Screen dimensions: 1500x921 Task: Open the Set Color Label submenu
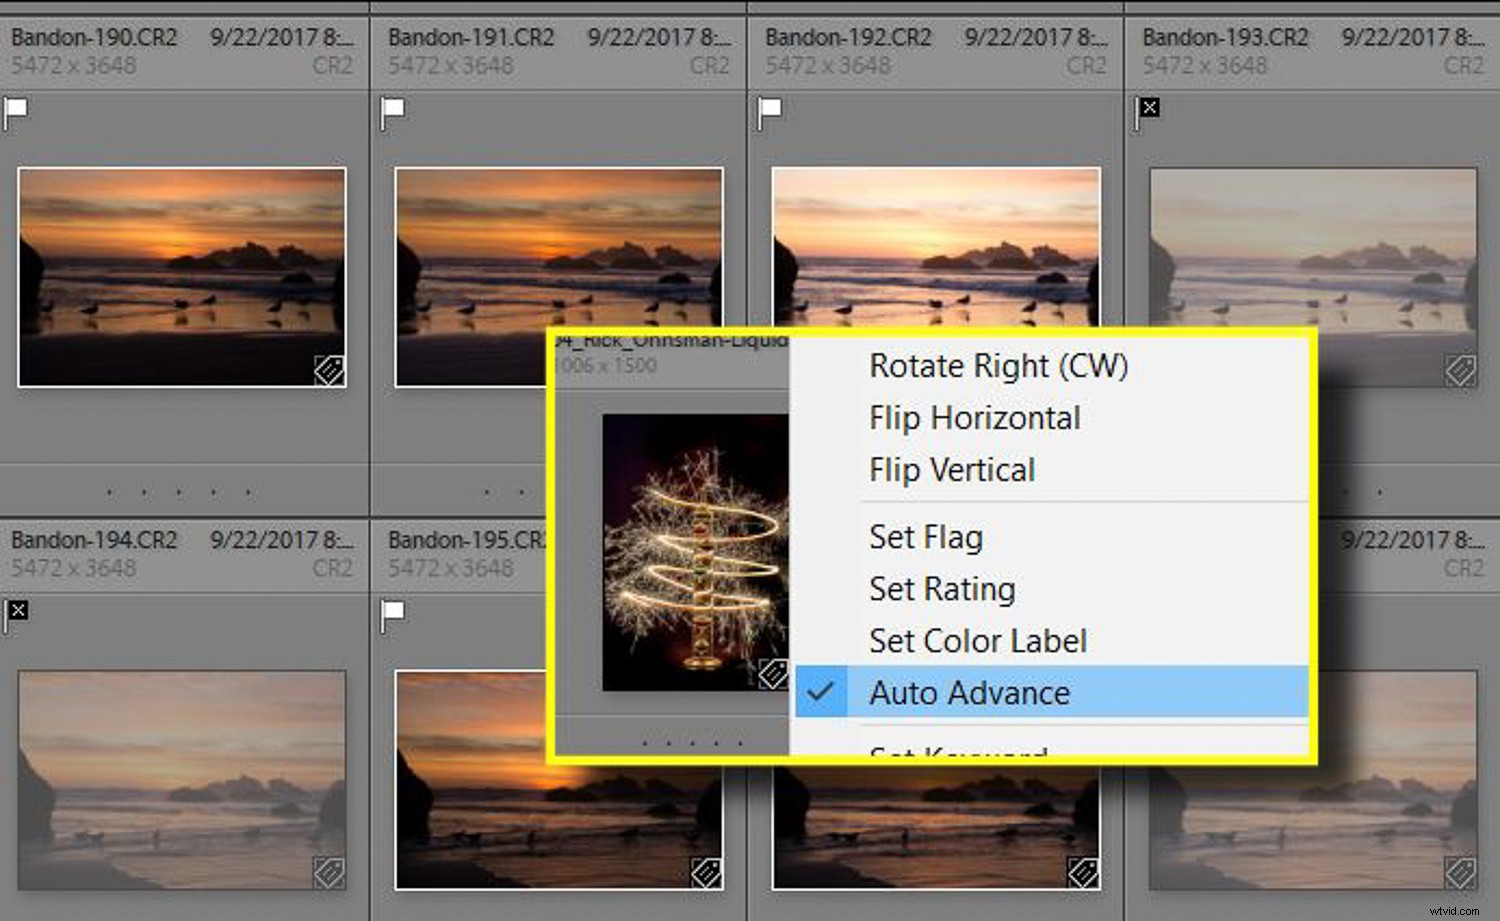click(x=977, y=640)
